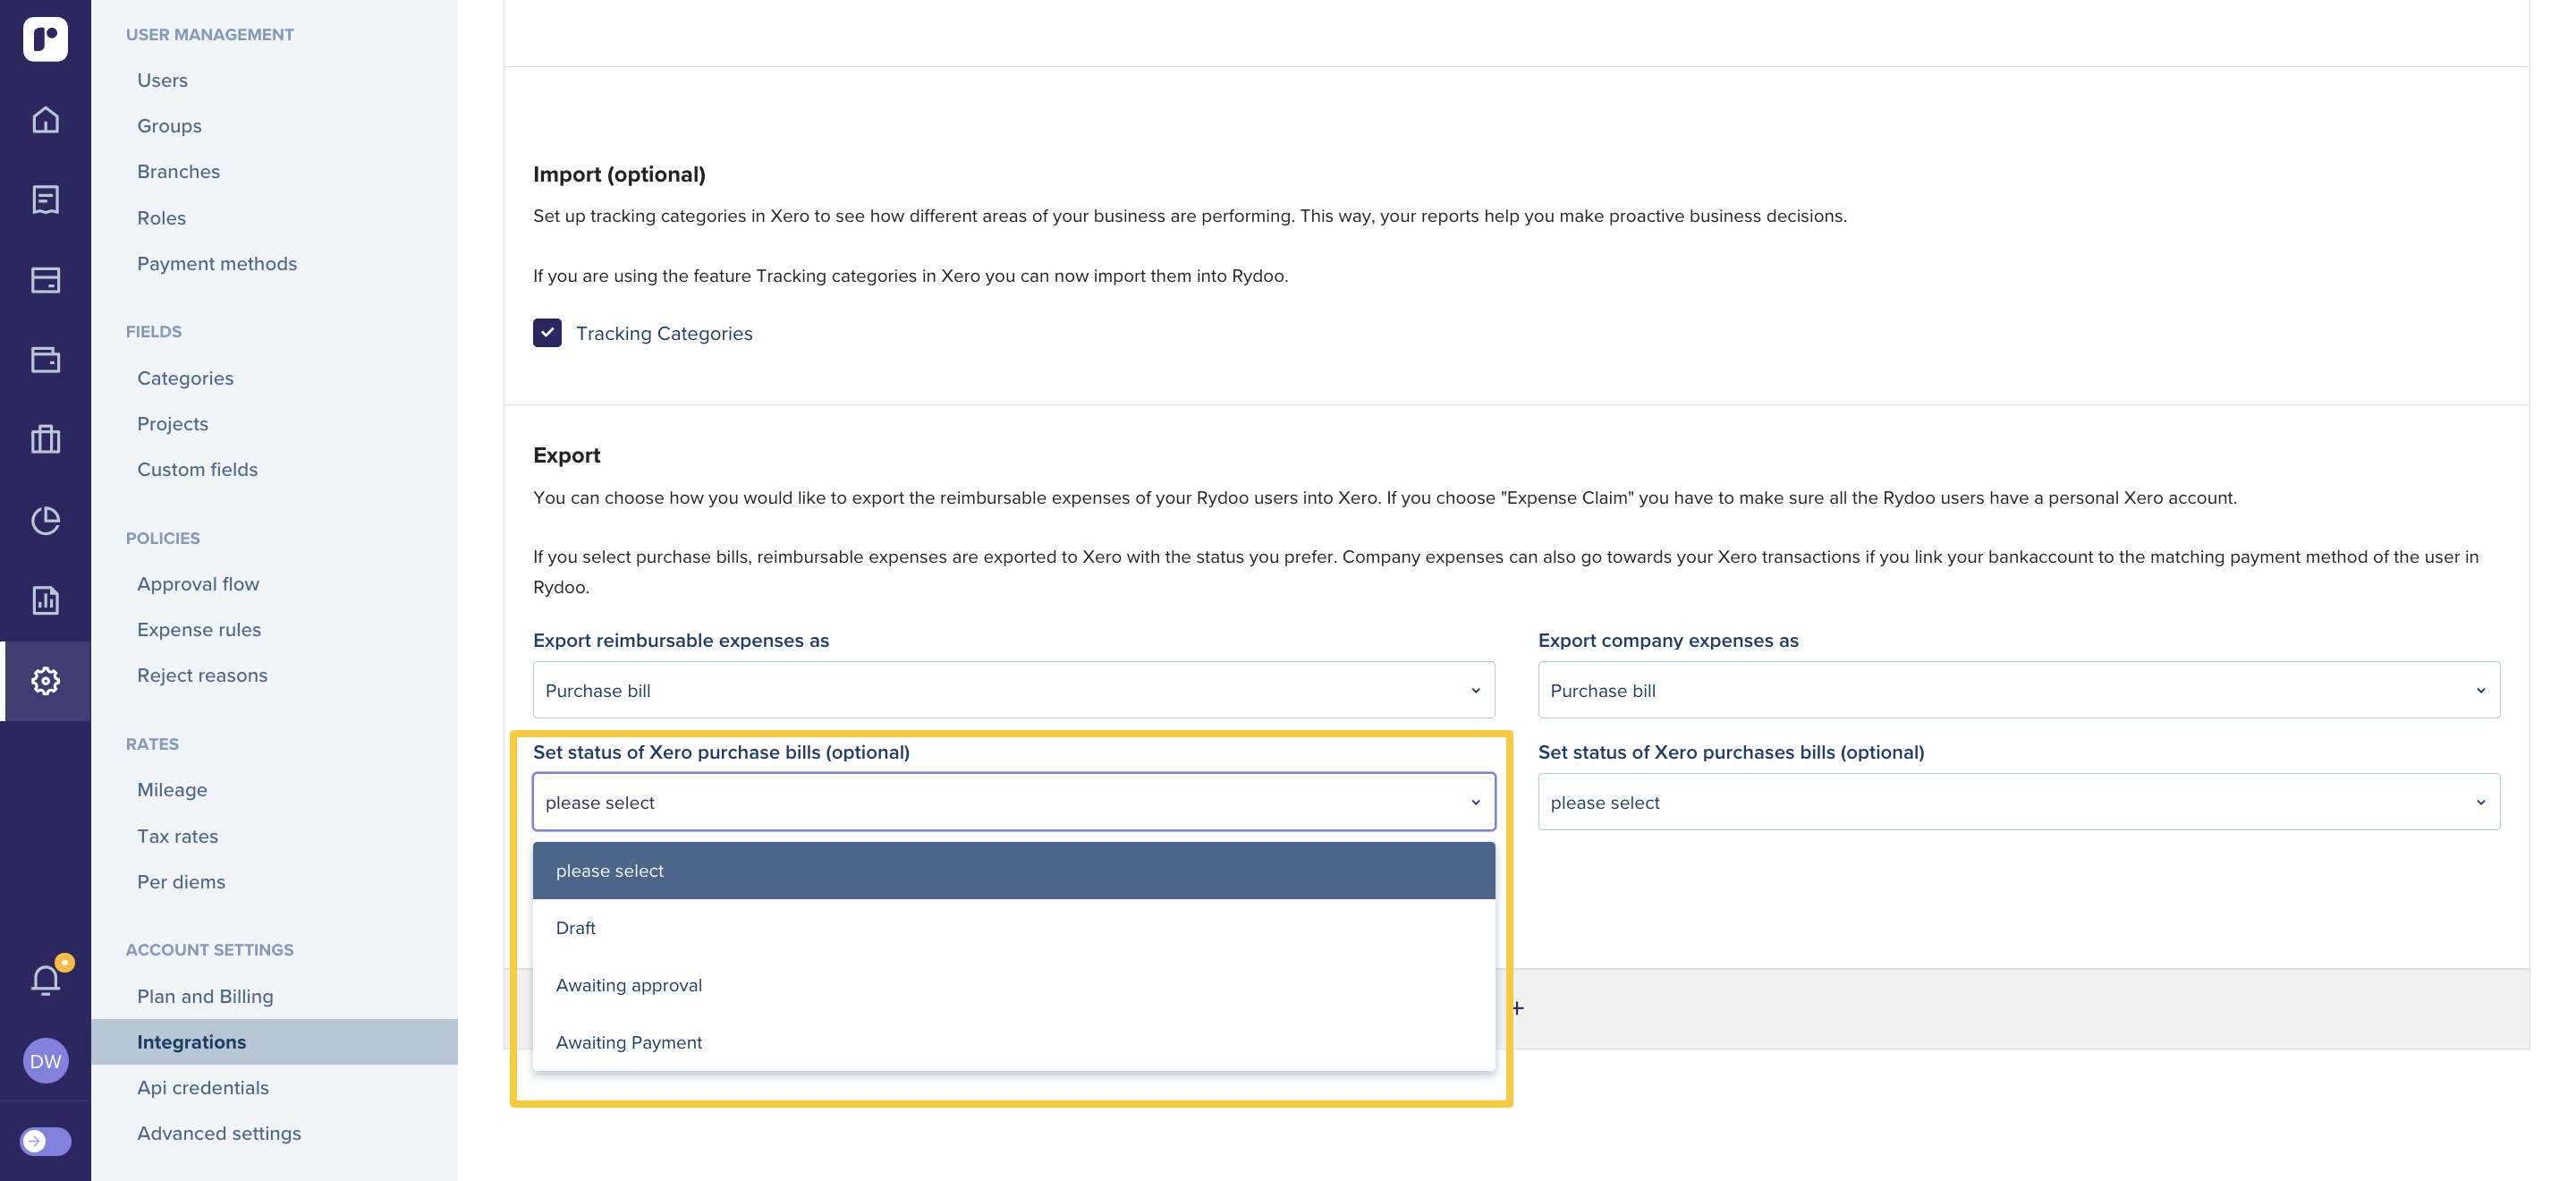Open Expense rules page
Image resolution: width=2576 pixels, height=1181 pixels.
pyautogui.click(x=199, y=629)
